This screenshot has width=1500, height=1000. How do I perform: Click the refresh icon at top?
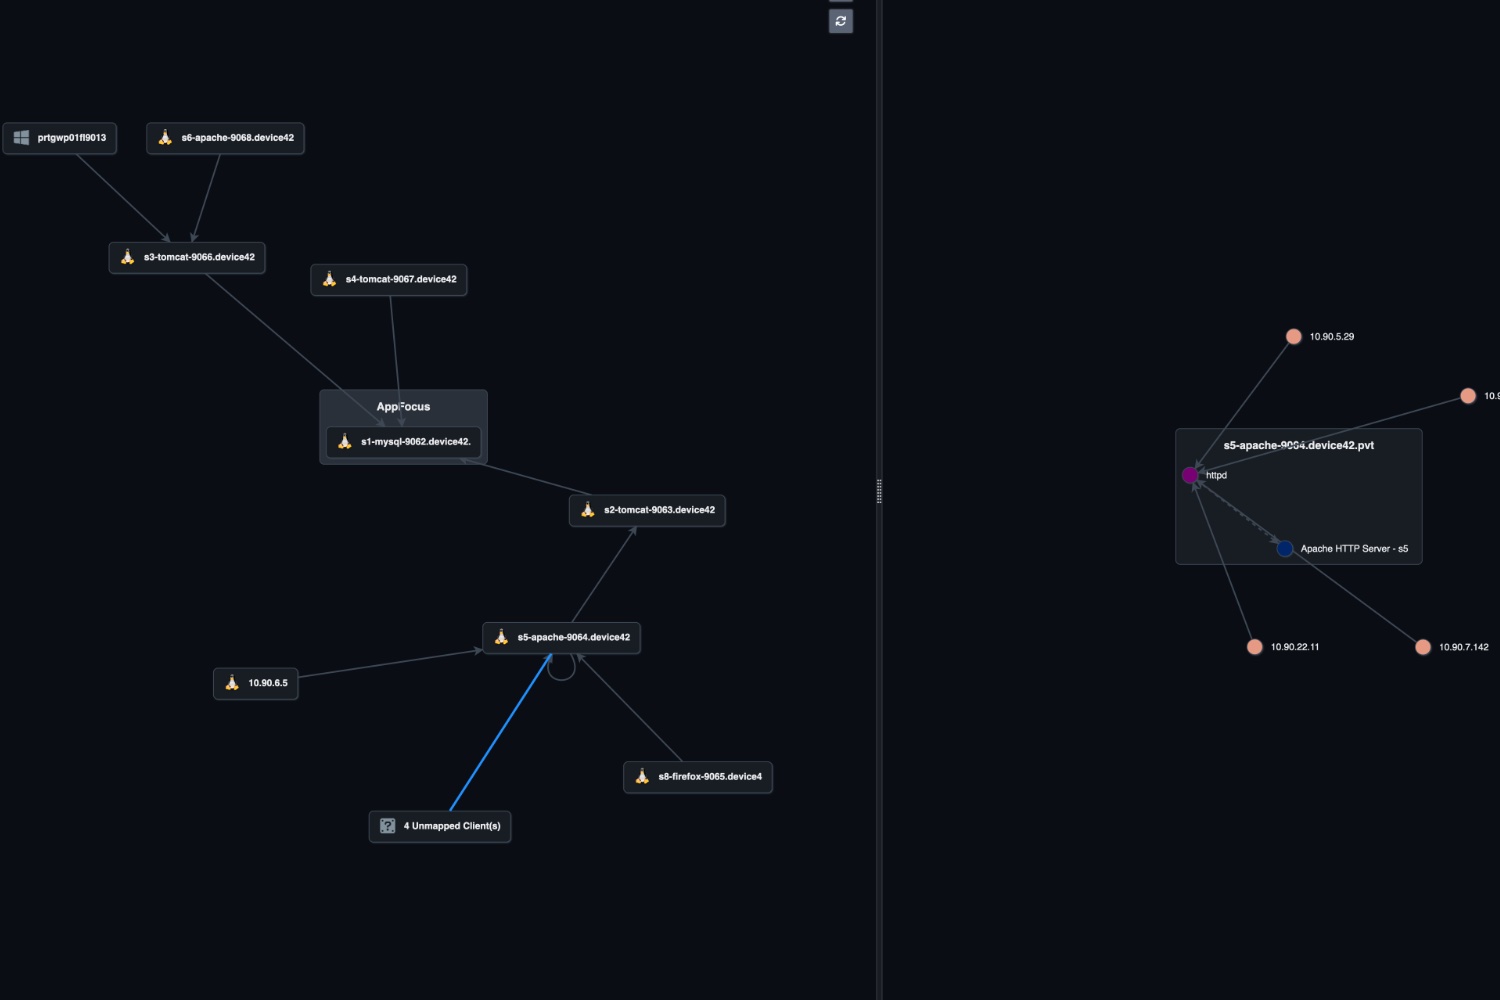tap(840, 21)
